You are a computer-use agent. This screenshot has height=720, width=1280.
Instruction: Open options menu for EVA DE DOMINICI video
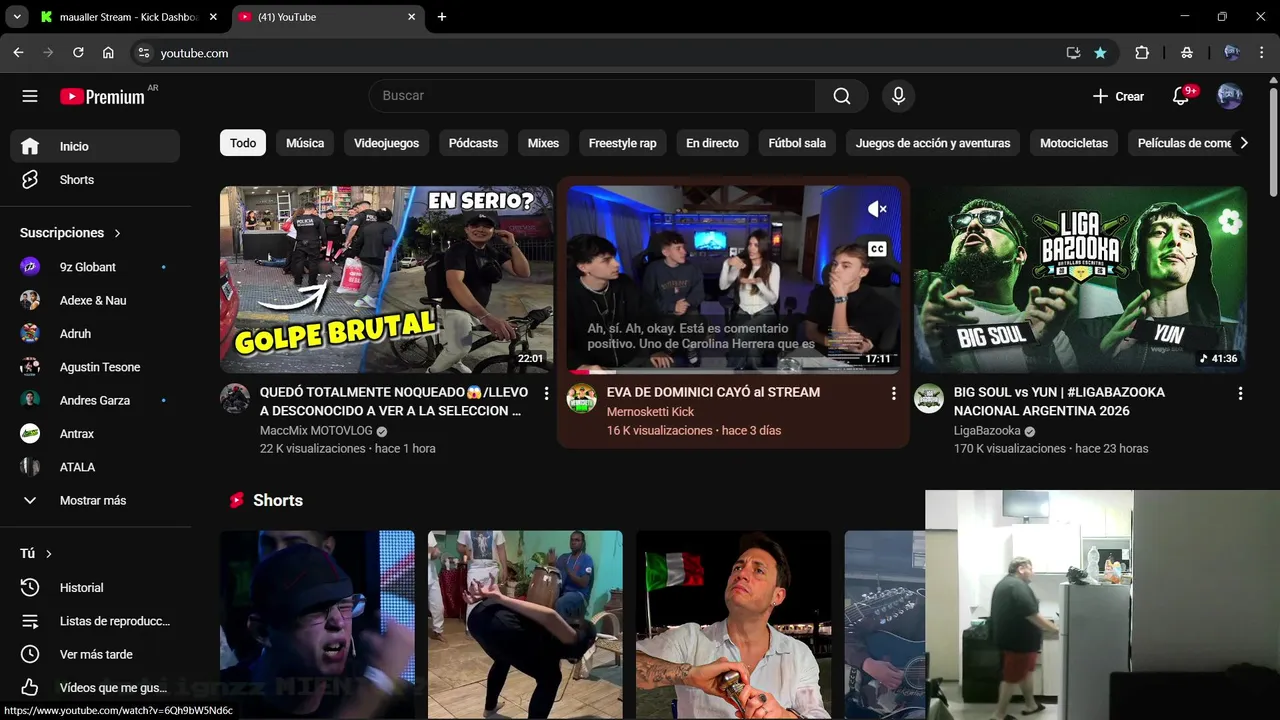[893, 394]
